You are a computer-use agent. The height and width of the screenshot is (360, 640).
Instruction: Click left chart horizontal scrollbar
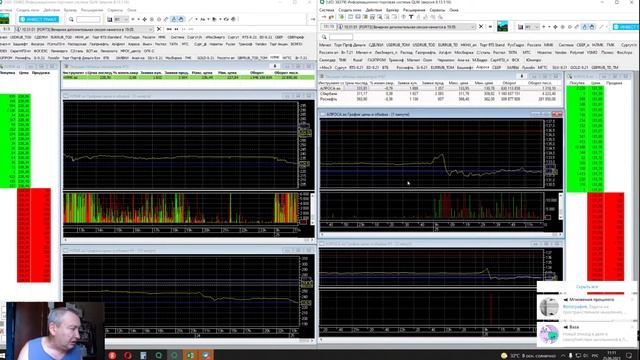(188, 240)
